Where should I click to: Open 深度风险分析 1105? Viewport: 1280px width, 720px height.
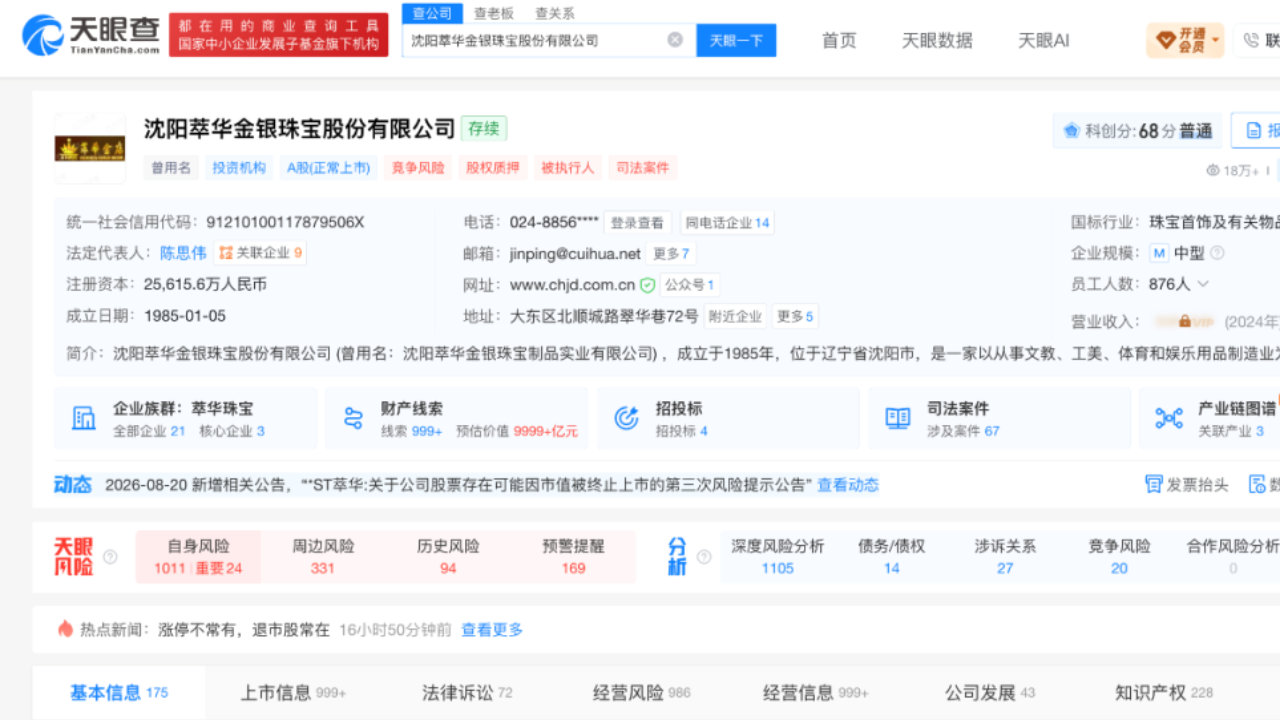[777, 557]
